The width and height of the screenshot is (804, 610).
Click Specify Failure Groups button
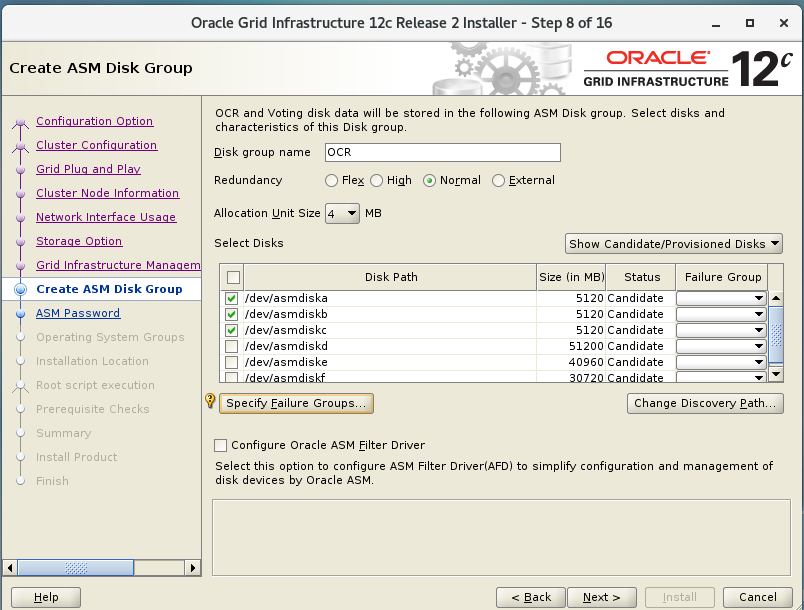296,403
